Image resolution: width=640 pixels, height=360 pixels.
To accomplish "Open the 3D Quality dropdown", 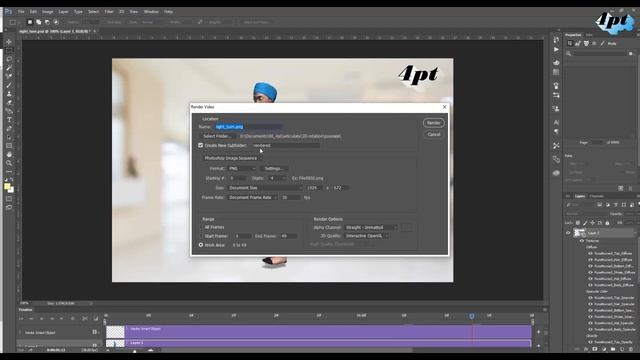I will click(366, 236).
